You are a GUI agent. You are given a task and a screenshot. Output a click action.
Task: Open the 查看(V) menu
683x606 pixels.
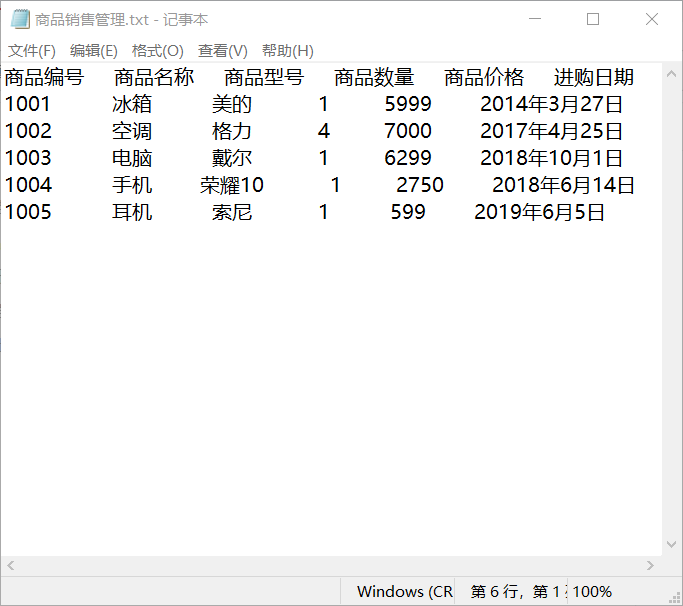point(223,51)
